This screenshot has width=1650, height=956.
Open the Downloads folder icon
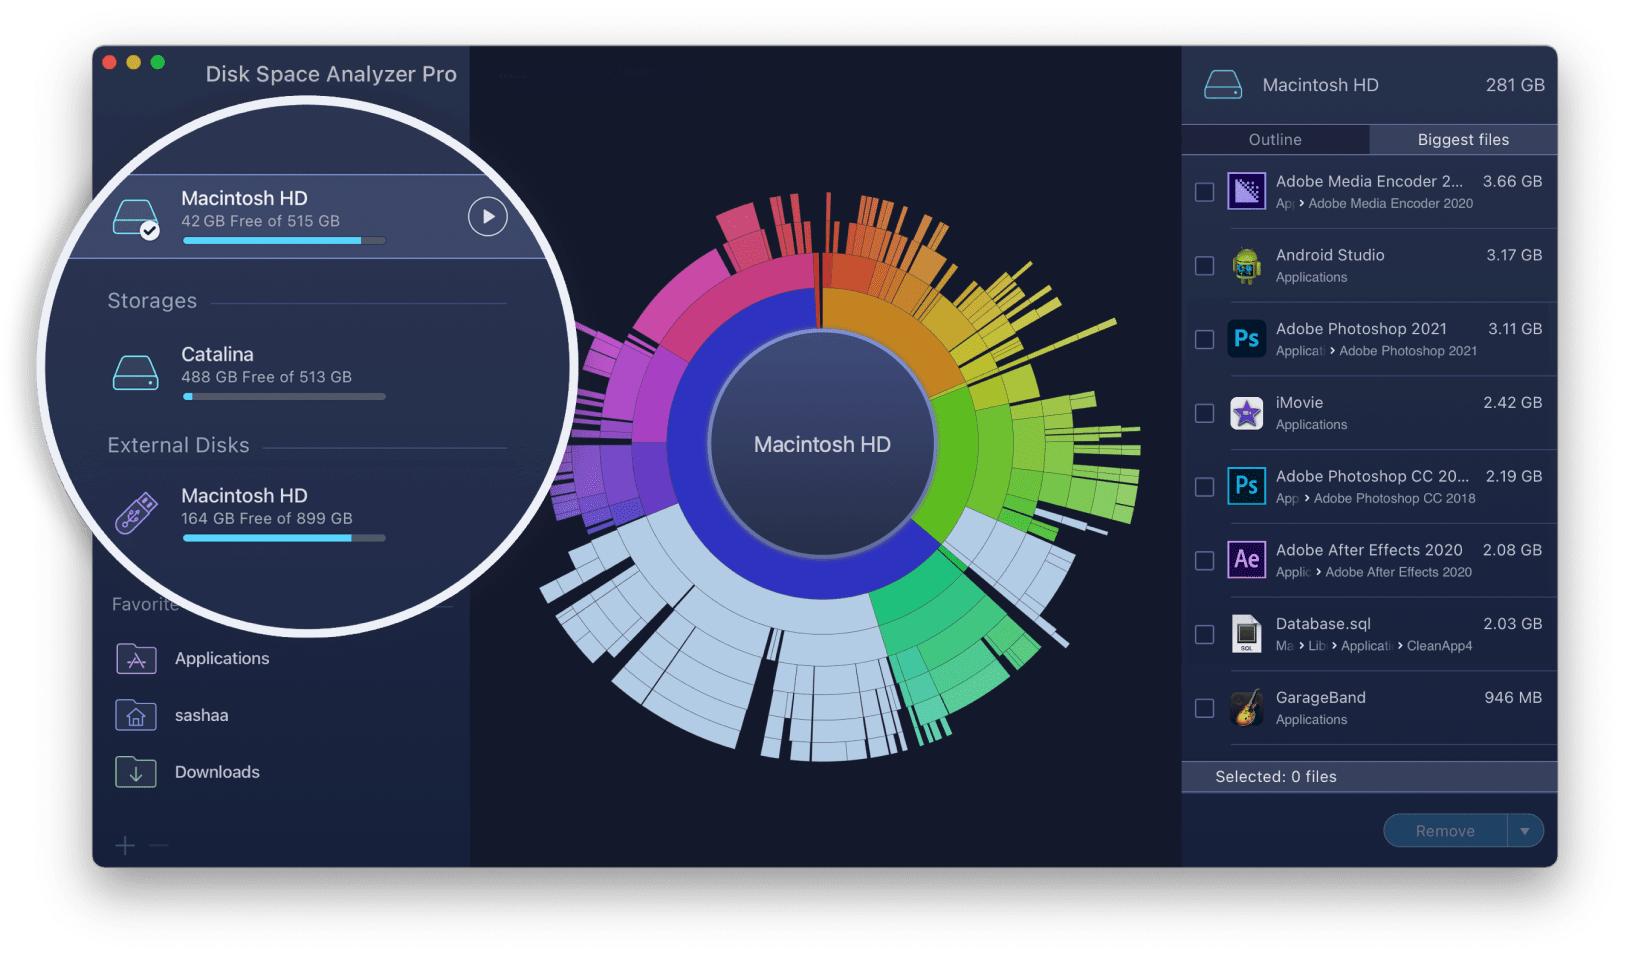[x=136, y=772]
